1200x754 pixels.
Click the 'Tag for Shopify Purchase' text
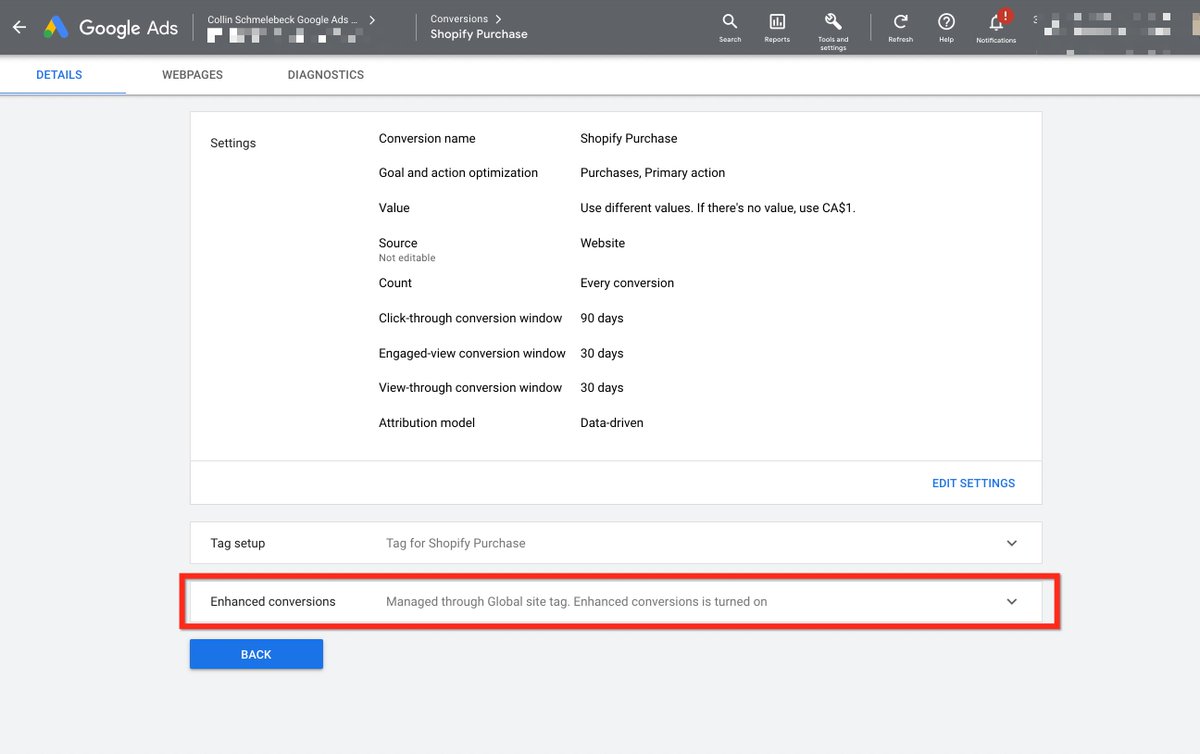click(x=456, y=543)
